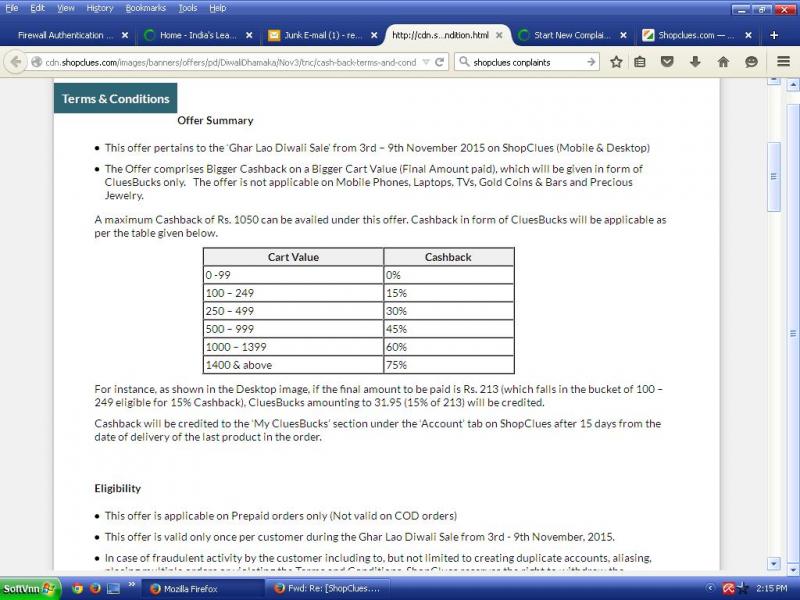Click the Eligibility heading
Image resolution: width=800 pixels, height=600 pixels.
click(117, 488)
